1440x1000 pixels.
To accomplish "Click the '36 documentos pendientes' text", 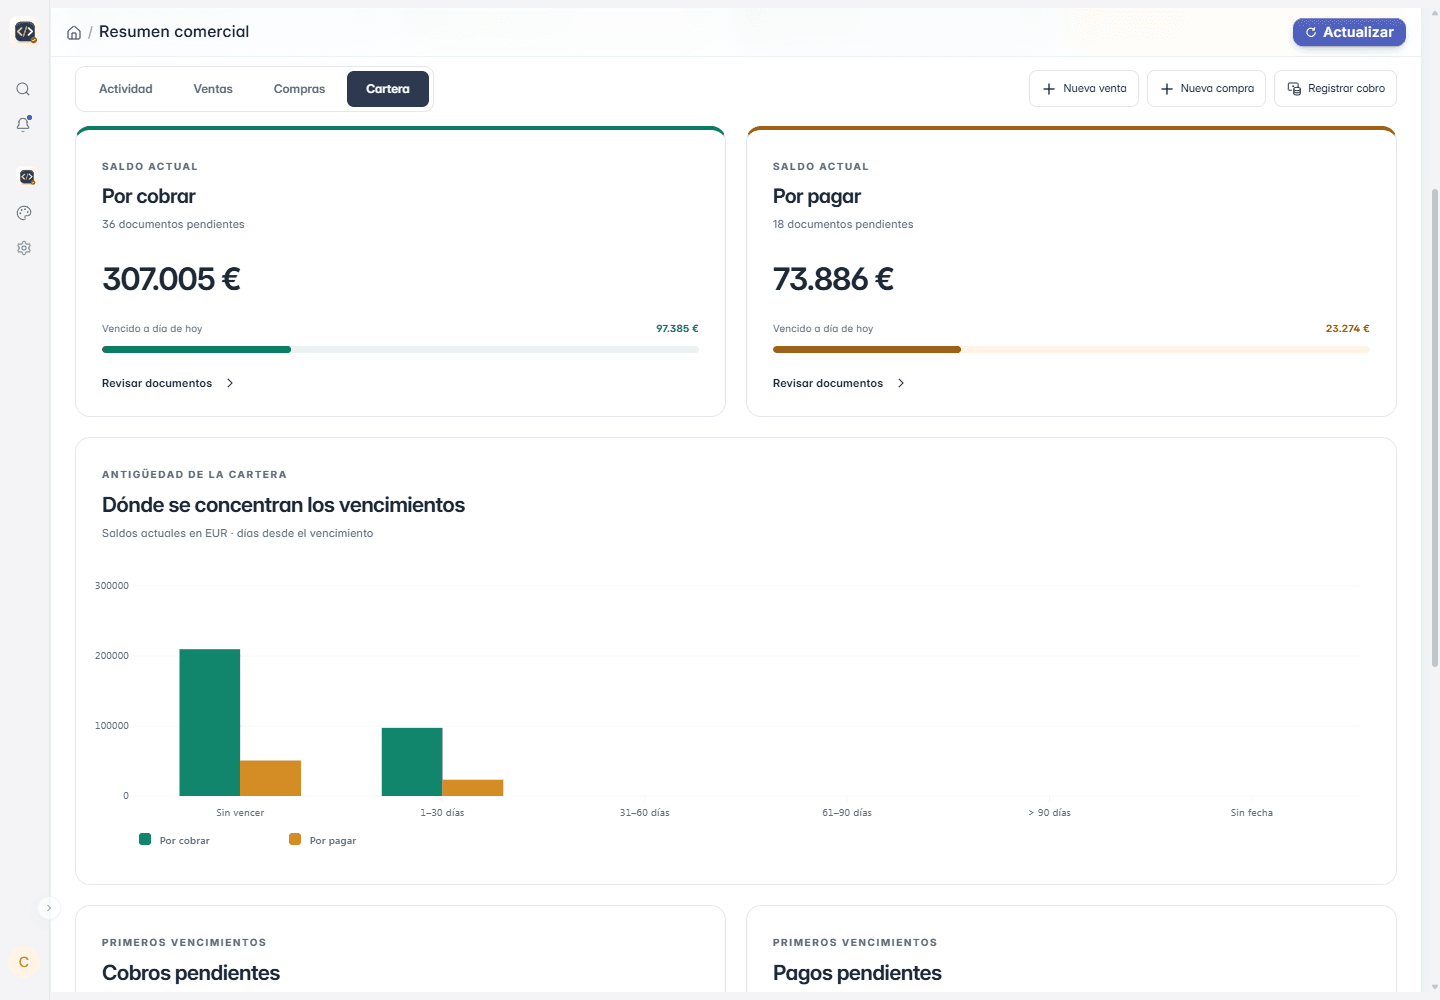I will [173, 224].
